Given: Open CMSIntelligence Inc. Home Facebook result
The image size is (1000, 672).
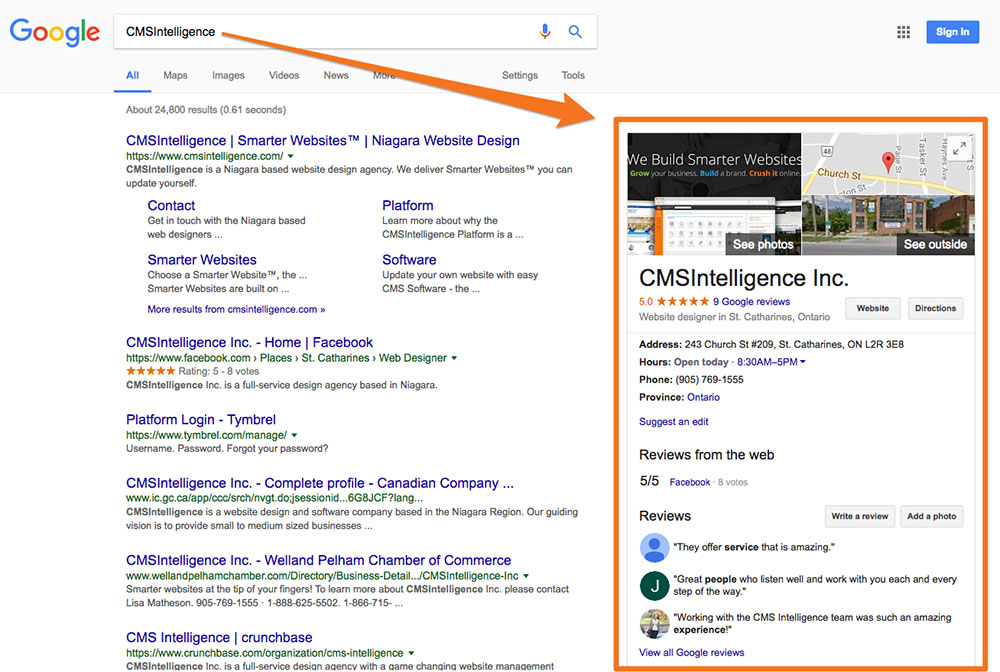Looking at the screenshot, I should point(249,342).
